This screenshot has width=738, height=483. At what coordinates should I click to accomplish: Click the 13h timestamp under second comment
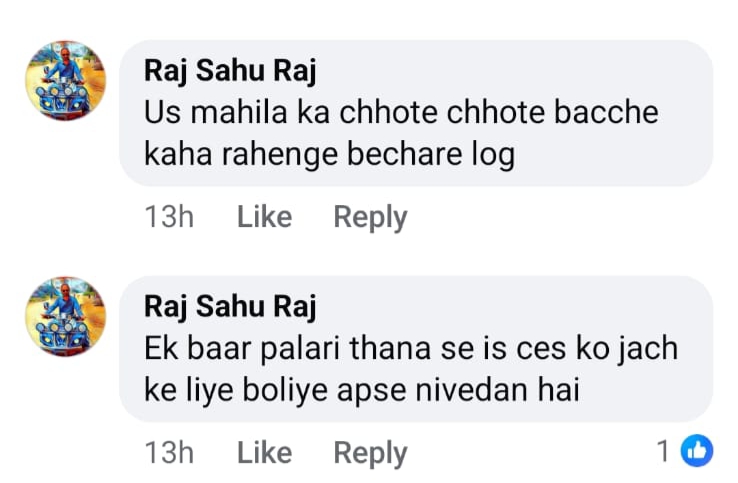[169, 453]
